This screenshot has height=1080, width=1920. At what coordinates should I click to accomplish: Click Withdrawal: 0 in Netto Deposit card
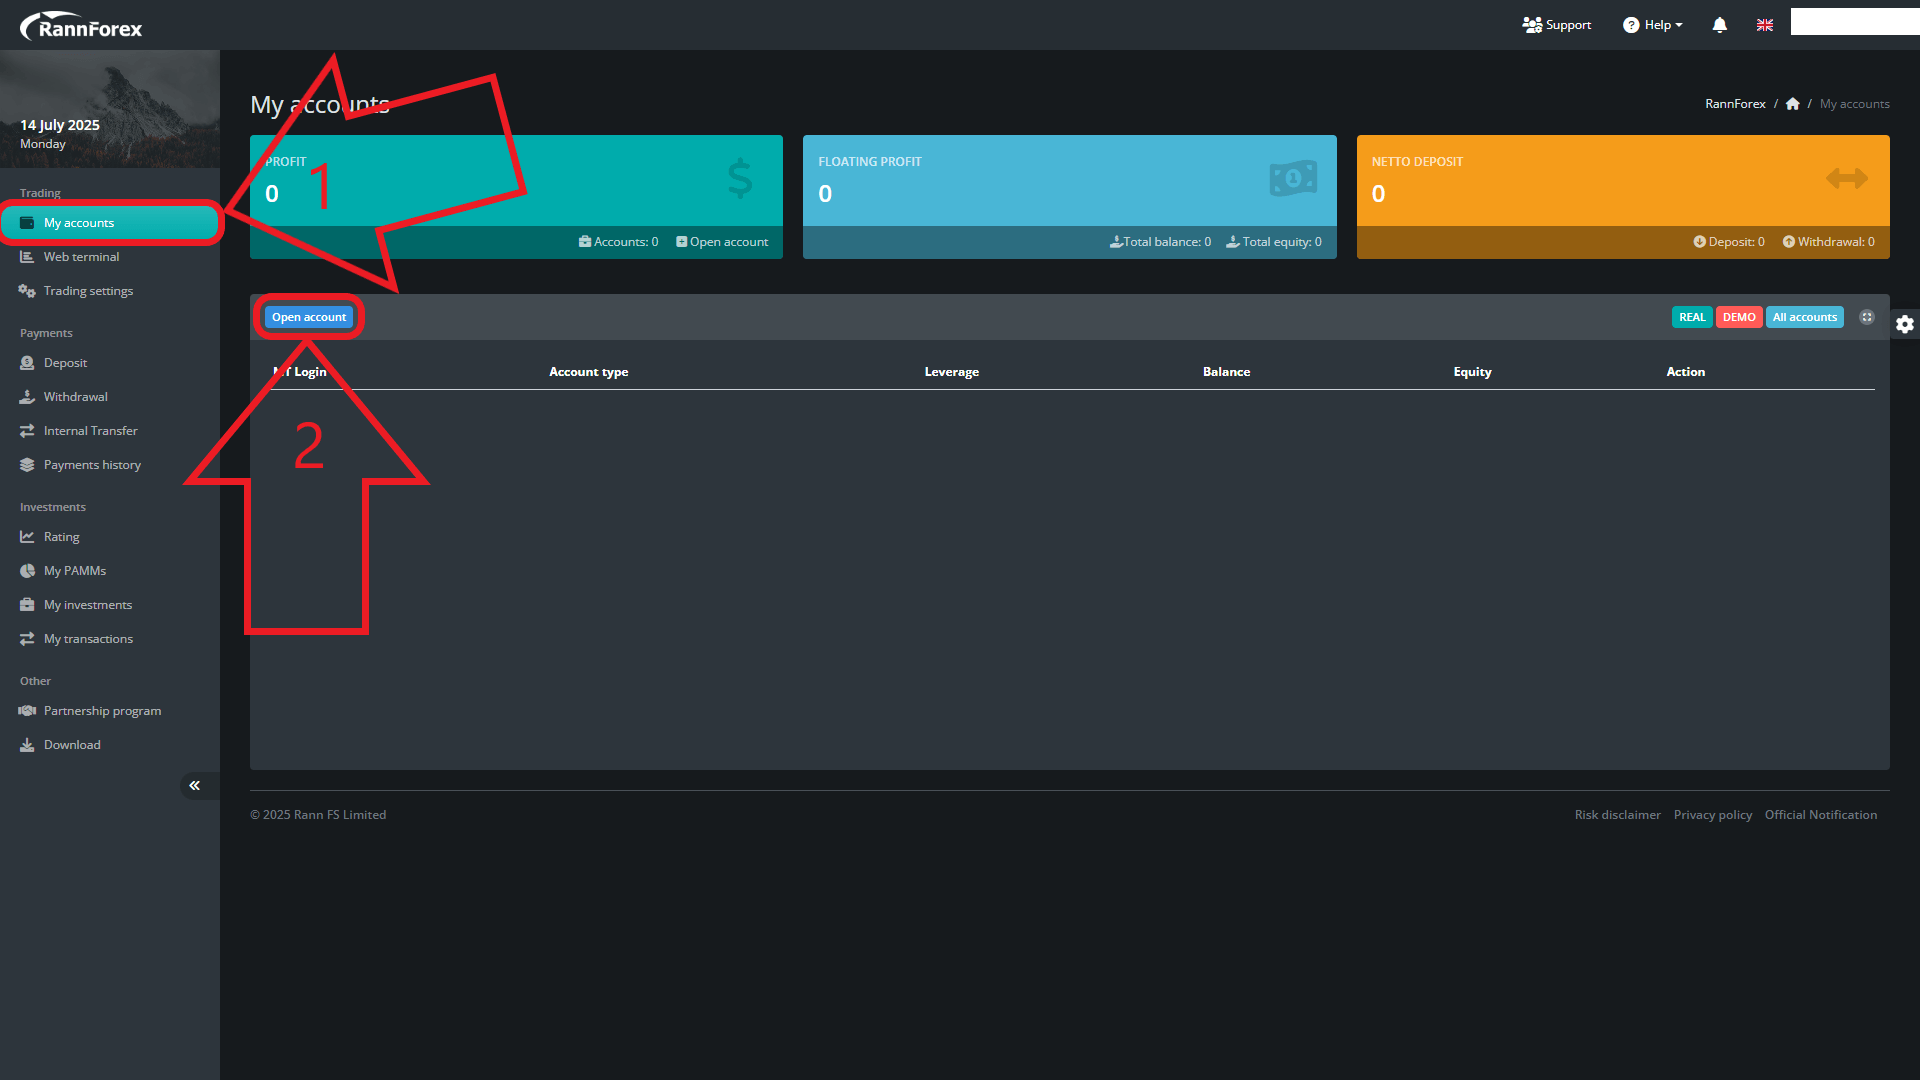click(x=1828, y=242)
